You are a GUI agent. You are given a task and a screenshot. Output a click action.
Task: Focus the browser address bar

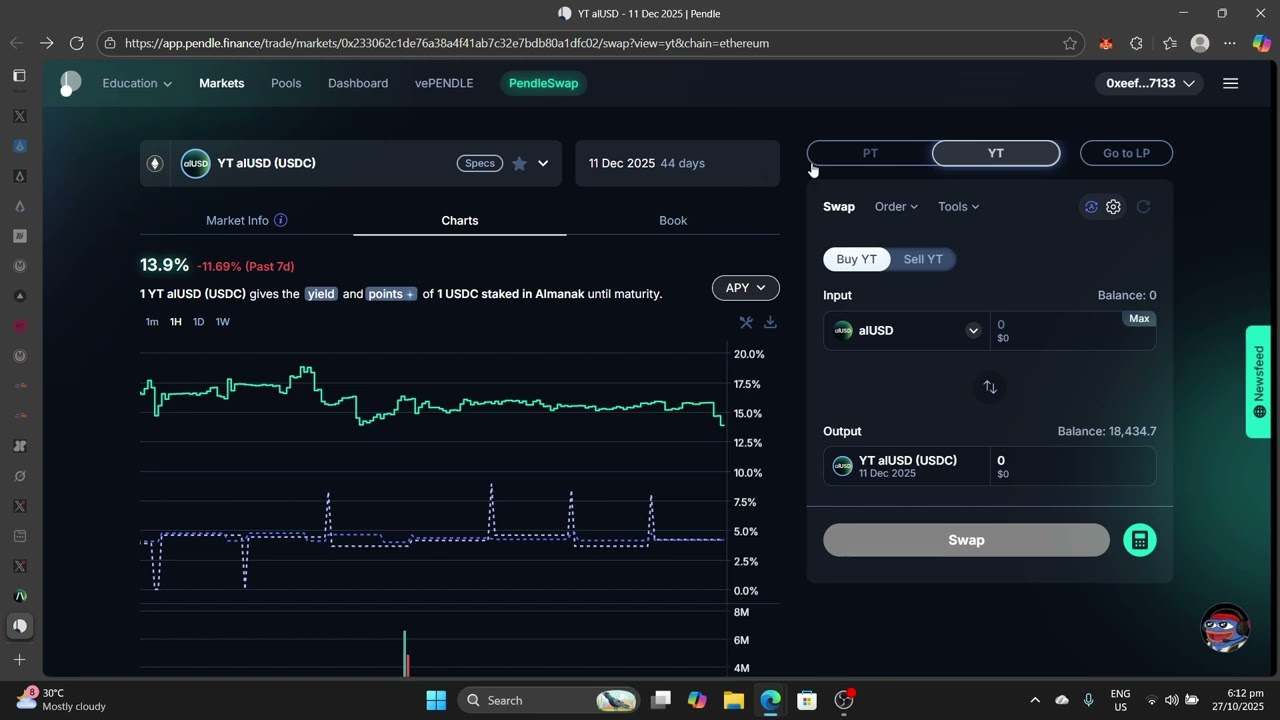pos(590,43)
